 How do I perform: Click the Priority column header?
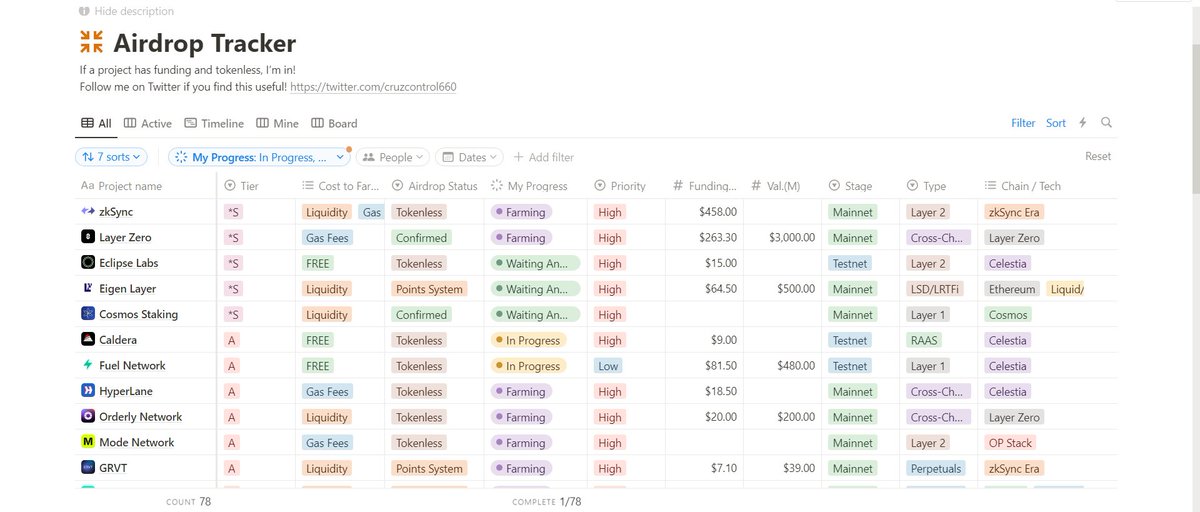coord(626,186)
